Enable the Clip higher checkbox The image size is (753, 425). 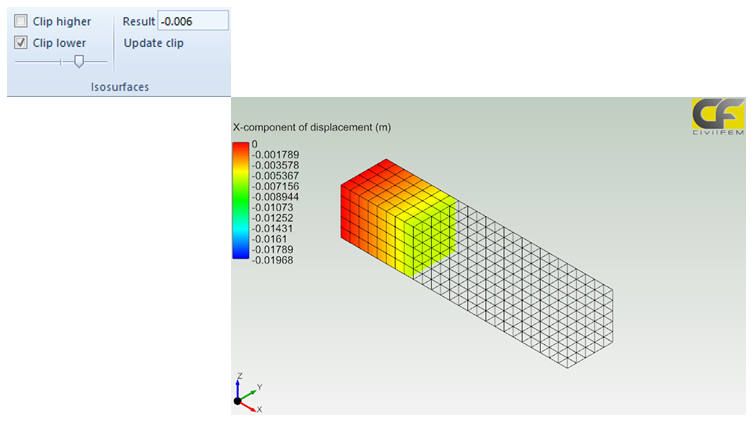[x=21, y=21]
